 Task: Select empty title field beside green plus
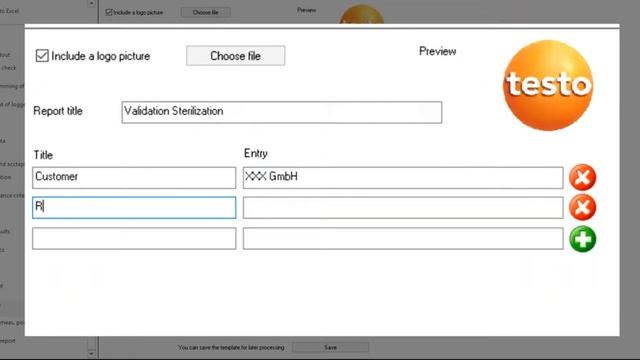click(134, 238)
